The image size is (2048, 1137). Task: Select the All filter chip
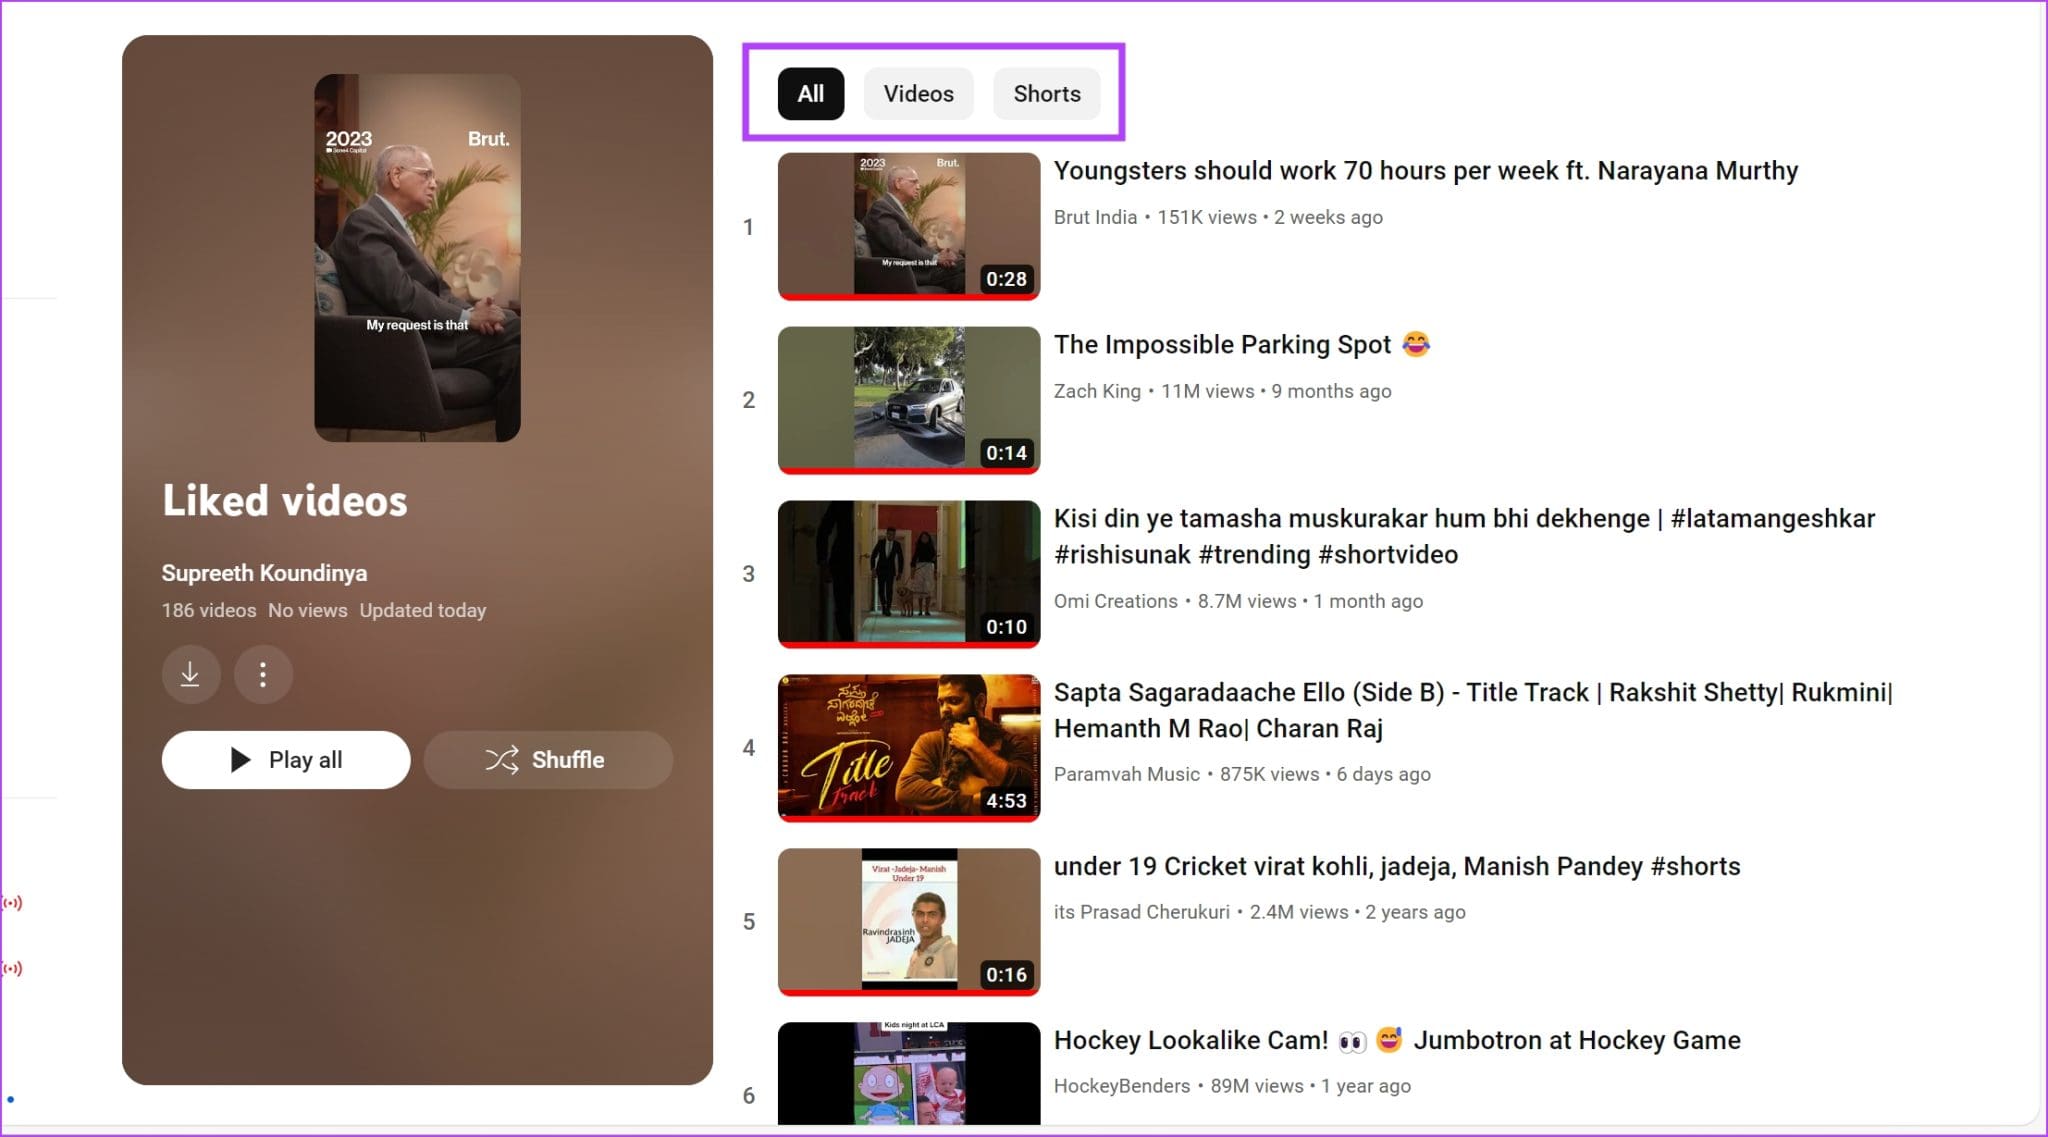(x=810, y=93)
